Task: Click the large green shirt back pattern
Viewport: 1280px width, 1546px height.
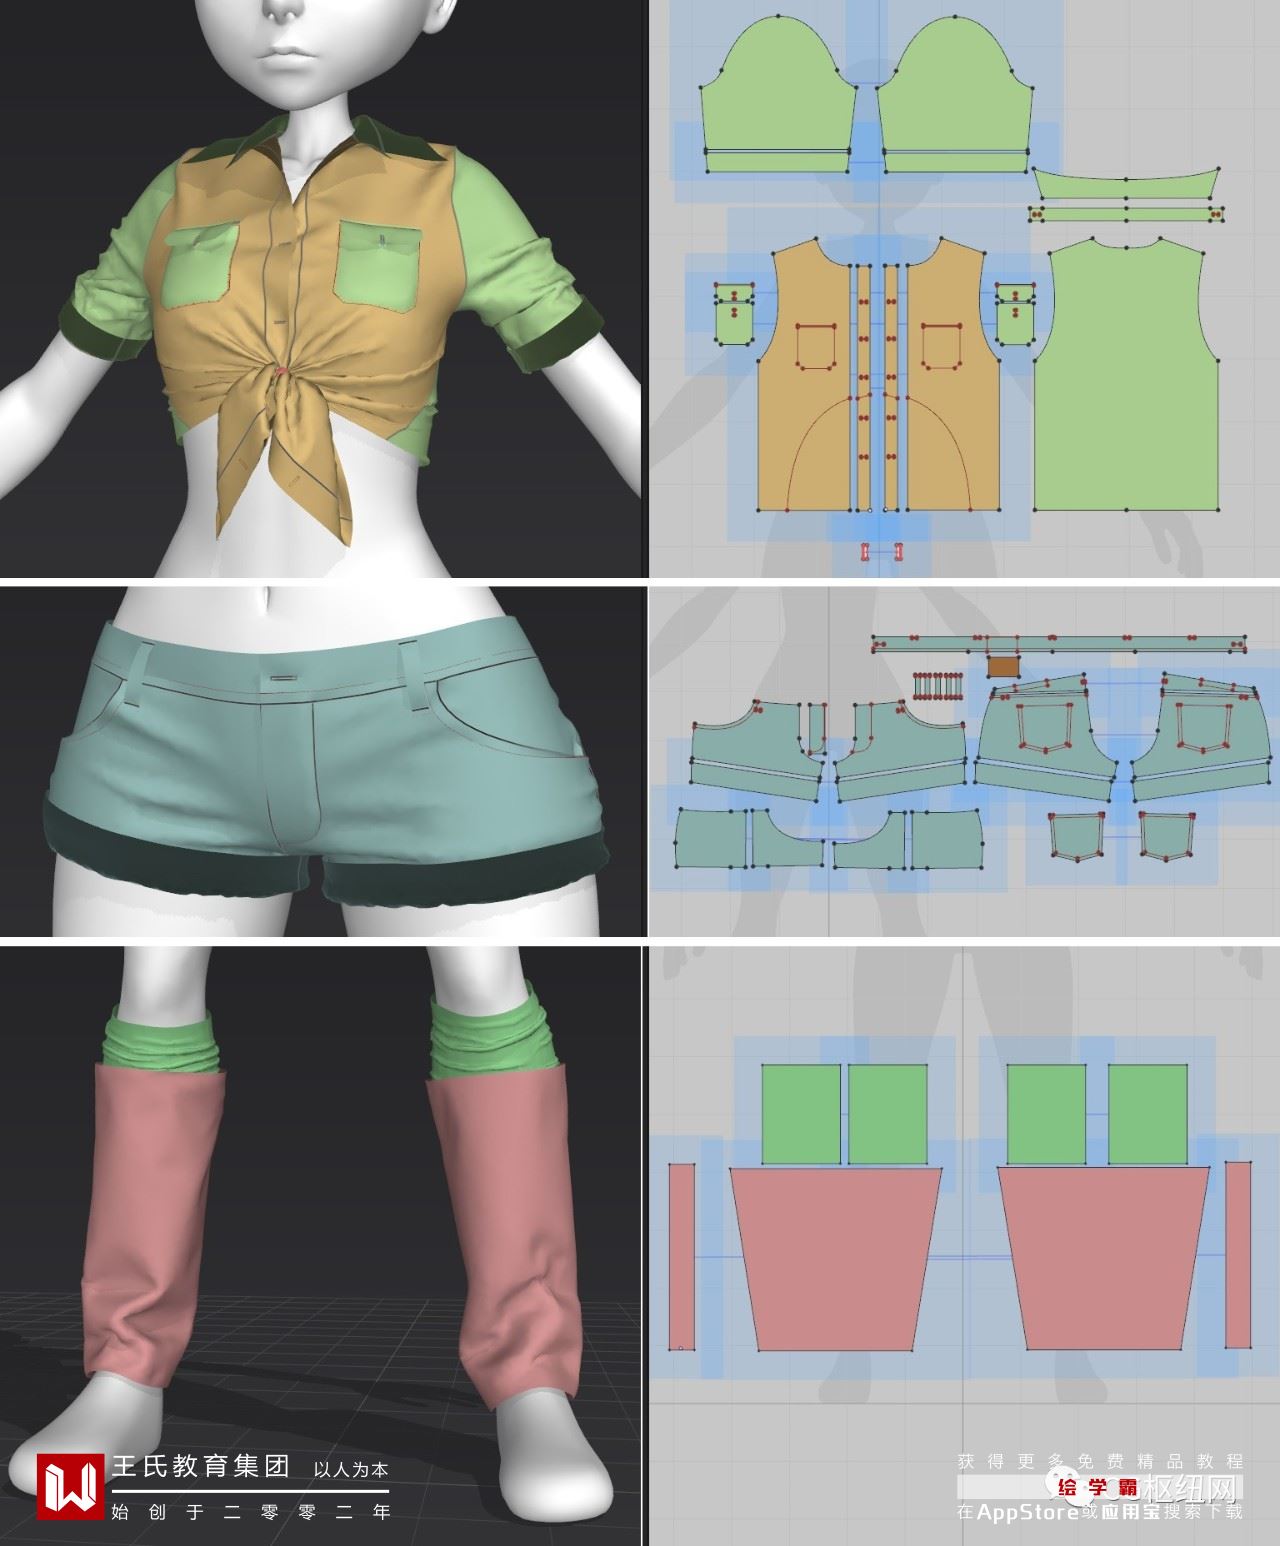Action: 1128,380
